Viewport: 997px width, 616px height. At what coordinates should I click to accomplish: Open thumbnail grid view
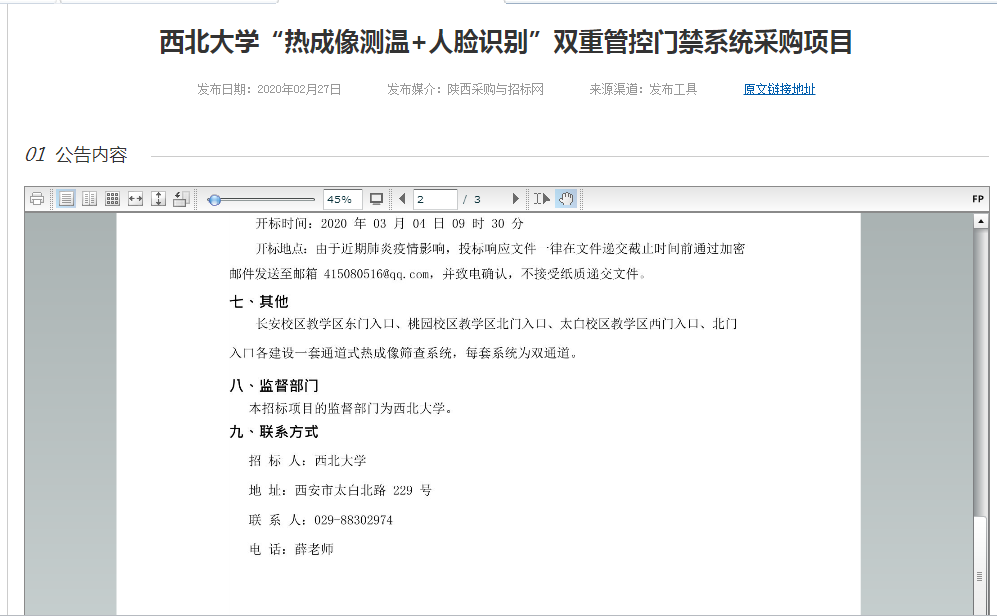tap(113, 199)
